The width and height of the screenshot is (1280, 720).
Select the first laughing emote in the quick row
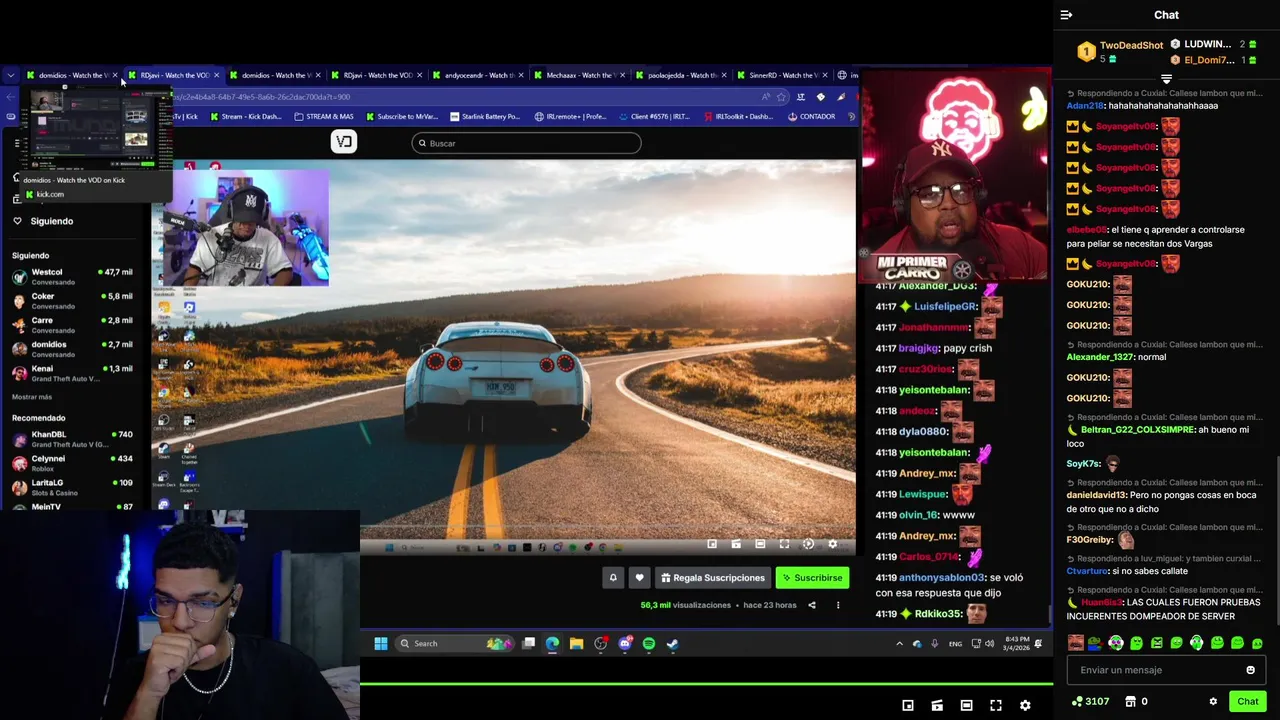(x=1075, y=643)
